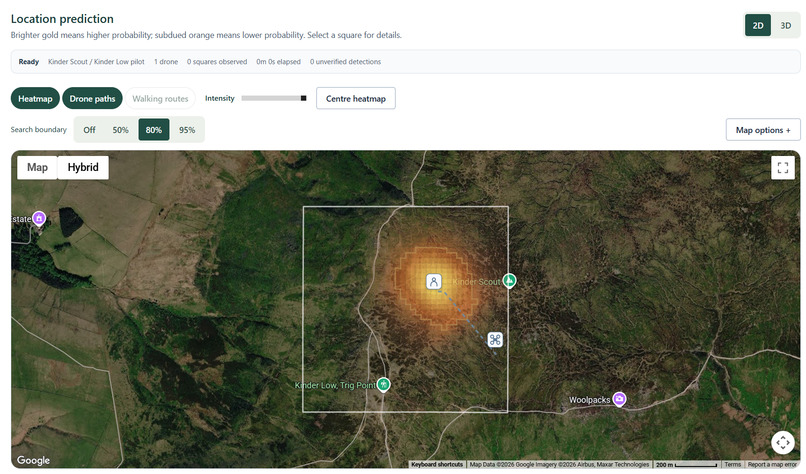The height and width of the screenshot is (474, 806).
Task: Click the '0m 0s elapsed' status text
Action: (x=279, y=62)
